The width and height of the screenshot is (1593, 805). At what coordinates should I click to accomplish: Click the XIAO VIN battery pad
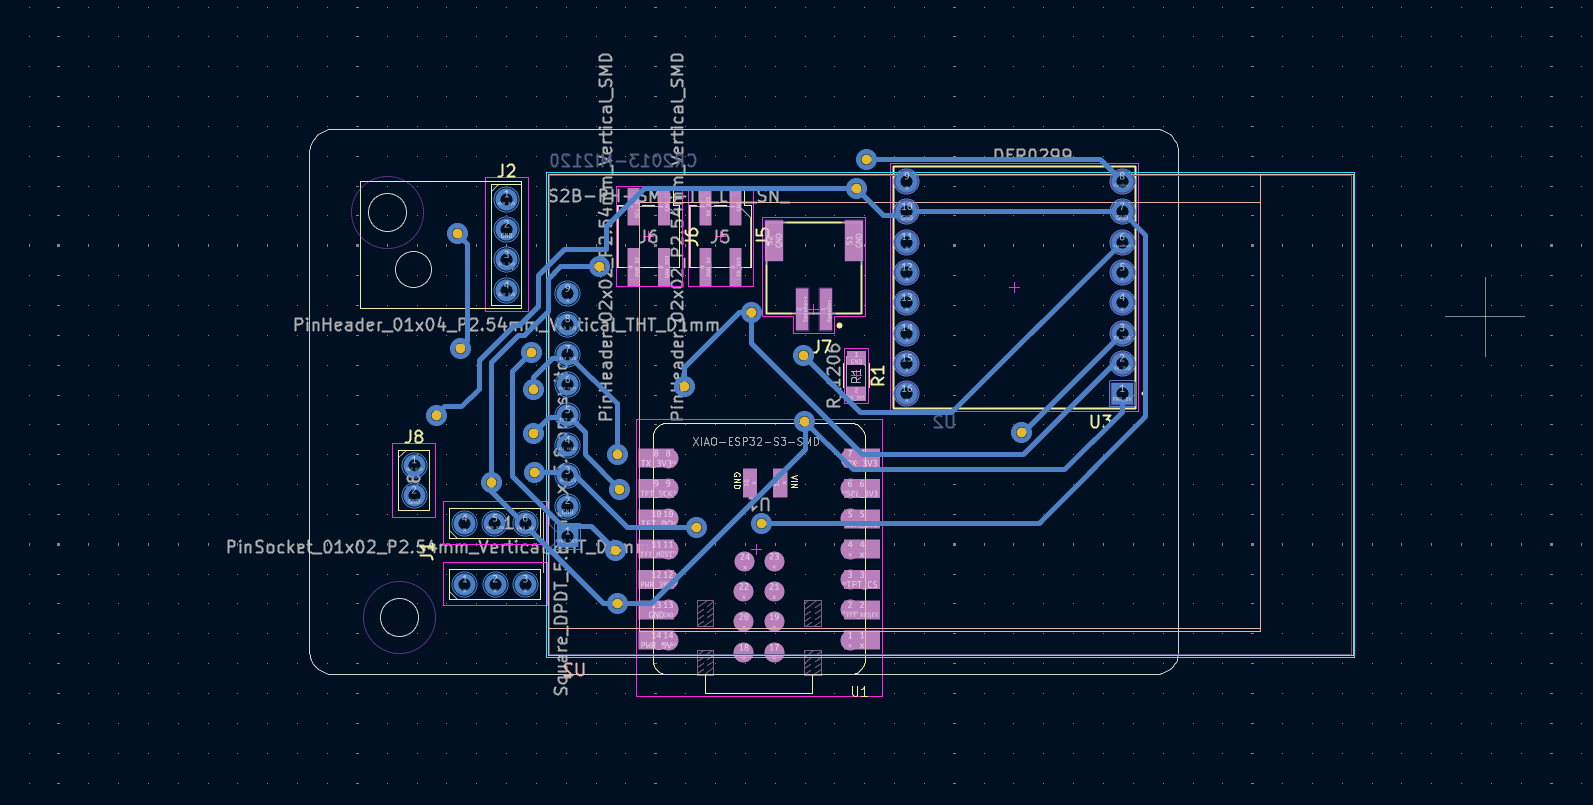coord(780,482)
